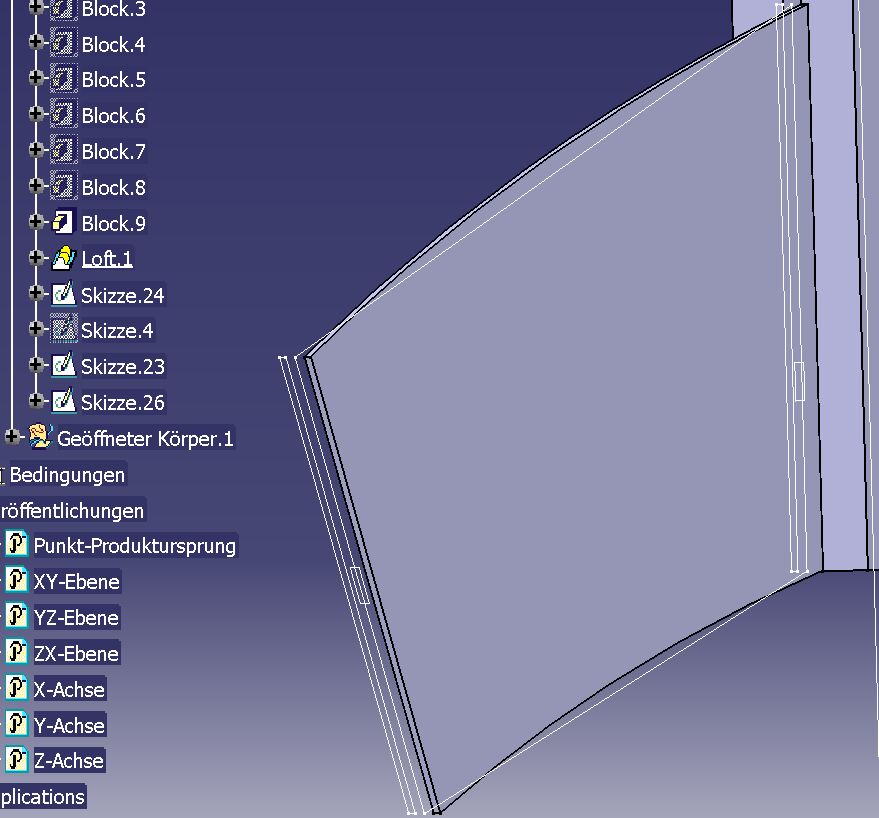Select Block.3 label in the tree
The image size is (879, 818).
[114, 9]
